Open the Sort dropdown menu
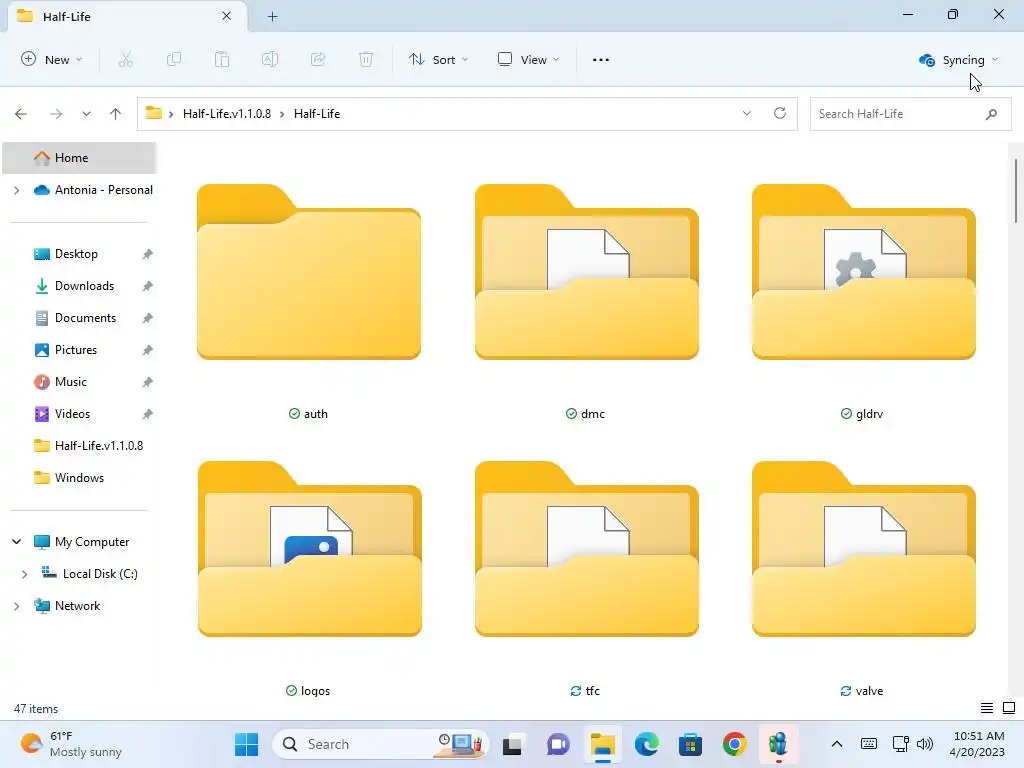This screenshot has width=1024, height=768. (438, 59)
